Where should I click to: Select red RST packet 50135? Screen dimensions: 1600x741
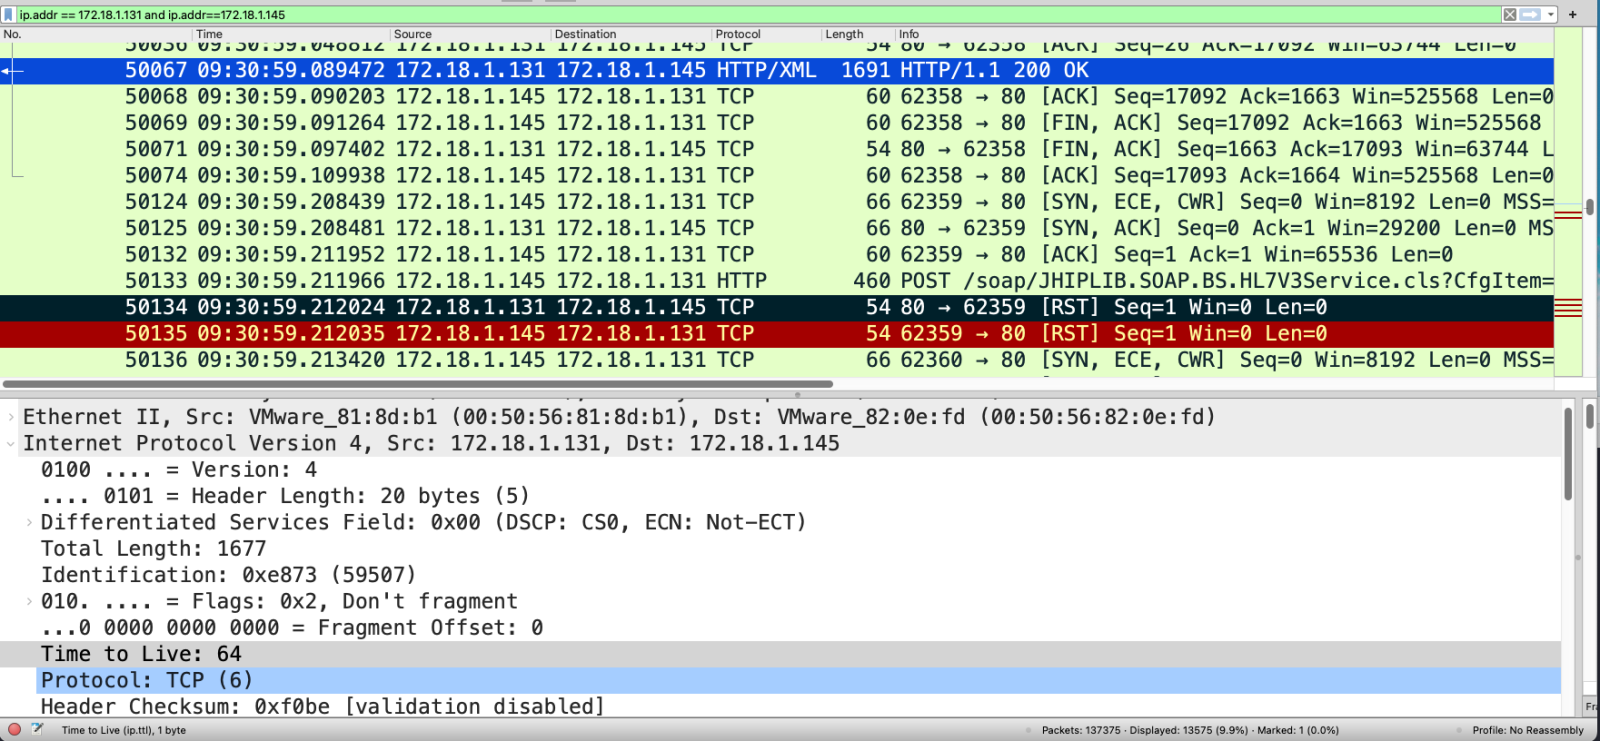pos(700,334)
